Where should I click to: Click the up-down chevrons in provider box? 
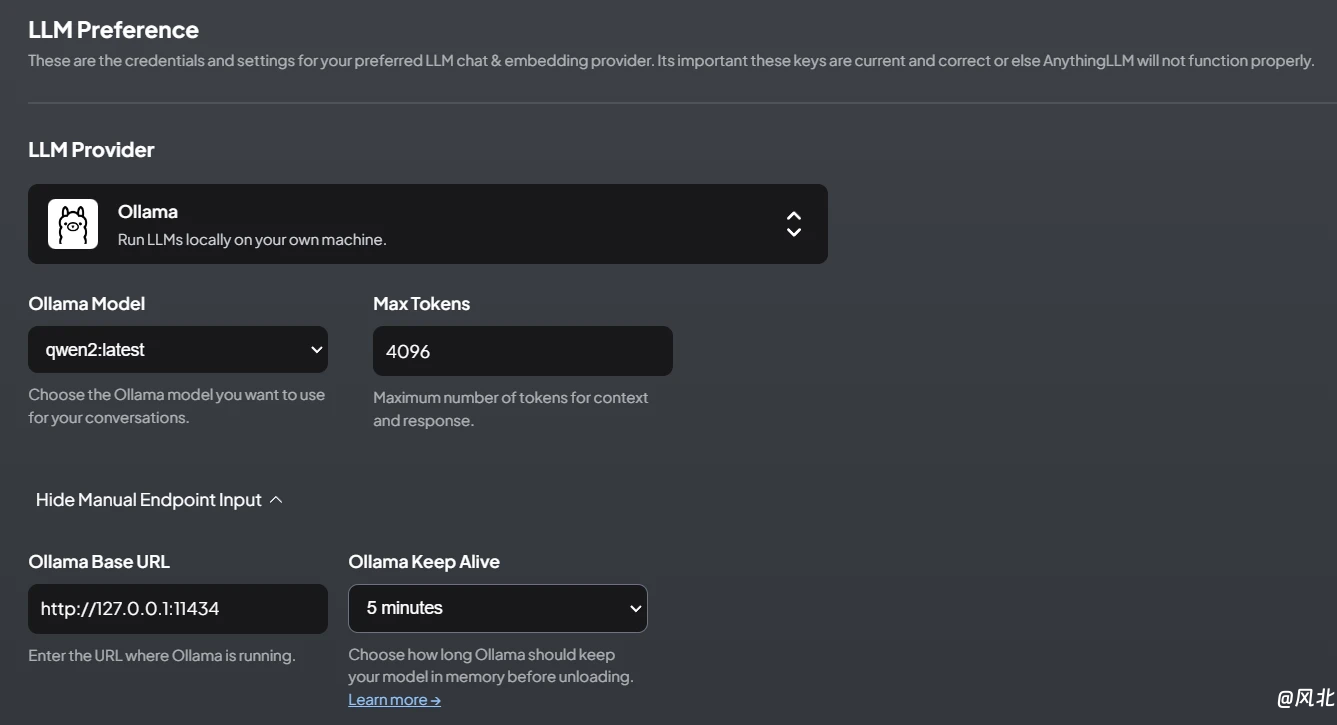point(793,224)
